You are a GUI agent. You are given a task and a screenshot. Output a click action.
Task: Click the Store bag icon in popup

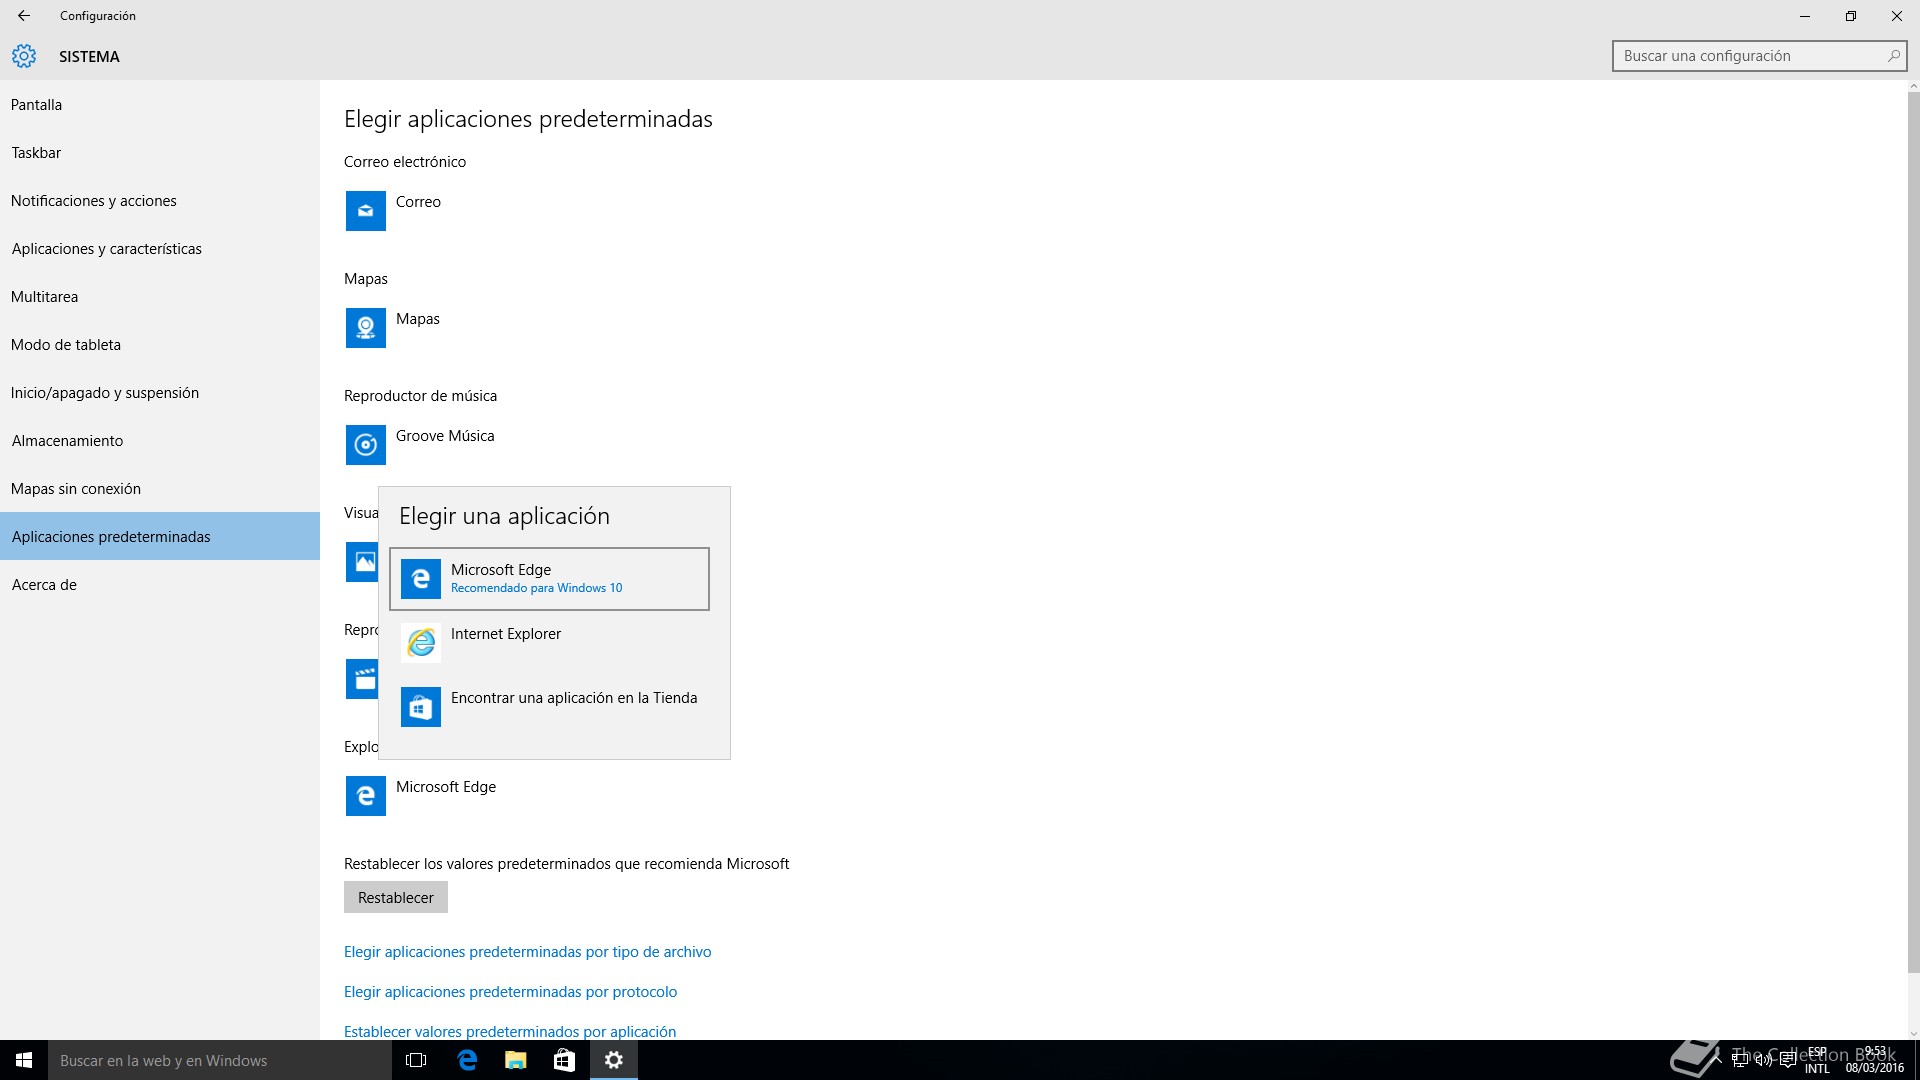[421, 707]
